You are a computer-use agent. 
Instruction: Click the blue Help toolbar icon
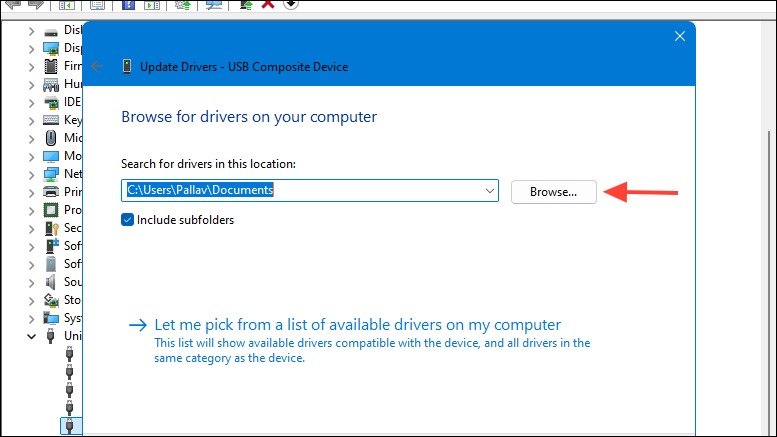tap(128, 4)
